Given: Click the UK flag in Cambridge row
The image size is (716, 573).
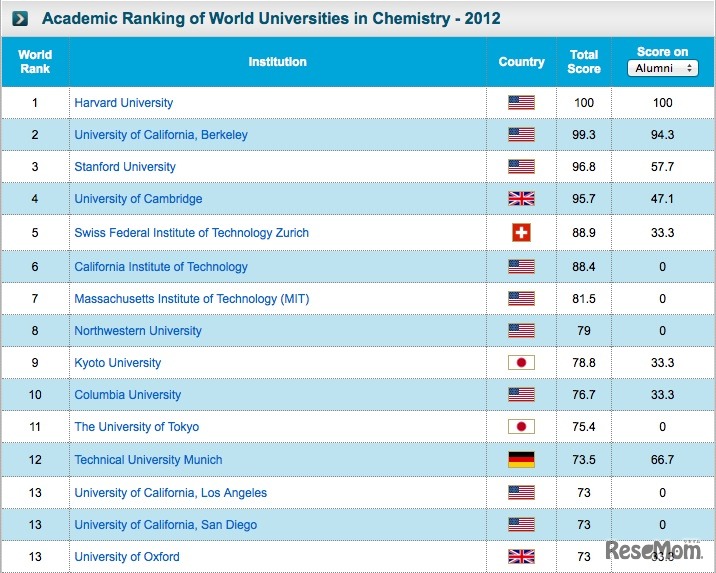Looking at the screenshot, I should click(x=521, y=199).
